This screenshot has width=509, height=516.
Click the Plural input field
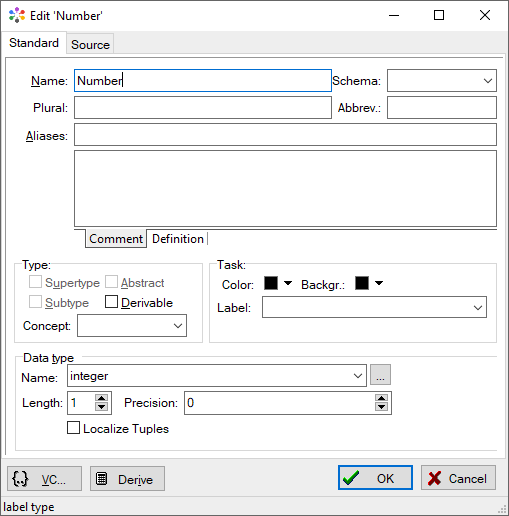pos(203,108)
